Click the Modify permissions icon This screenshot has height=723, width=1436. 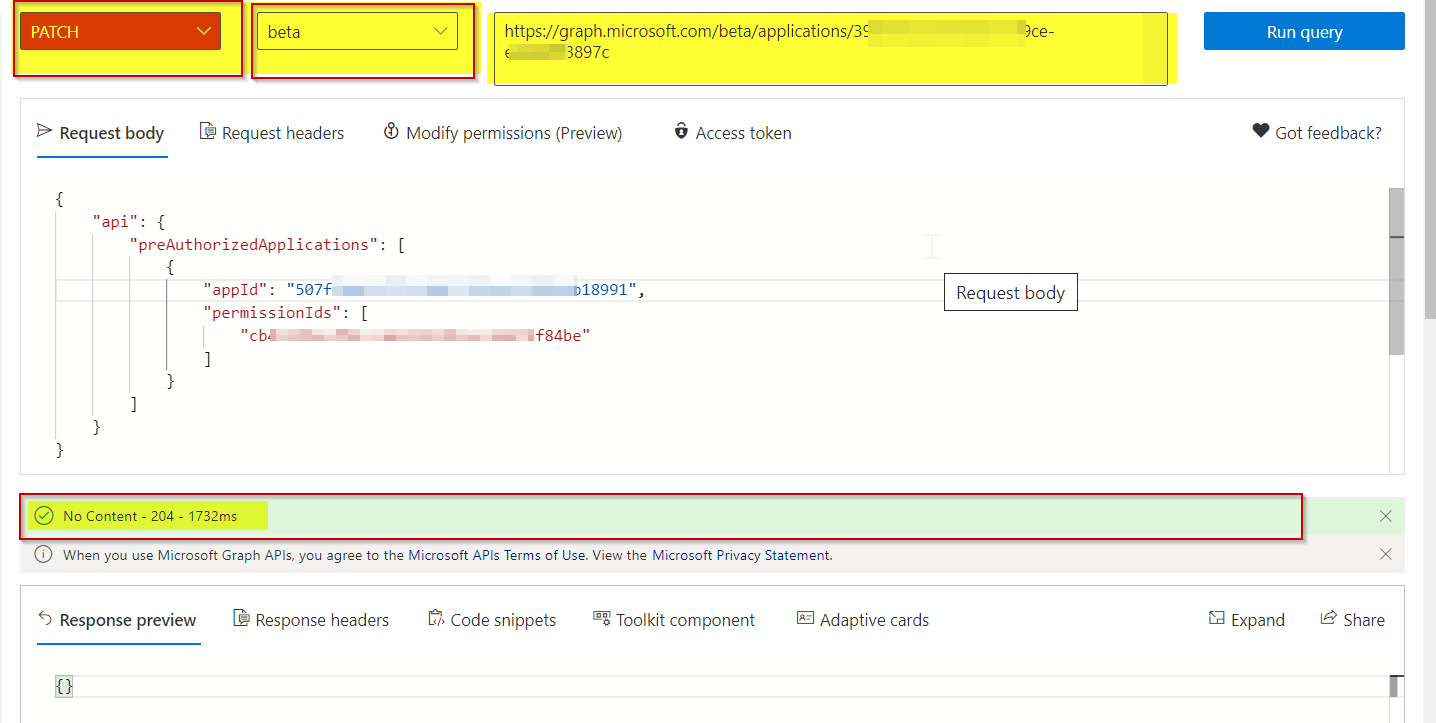pos(391,131)
